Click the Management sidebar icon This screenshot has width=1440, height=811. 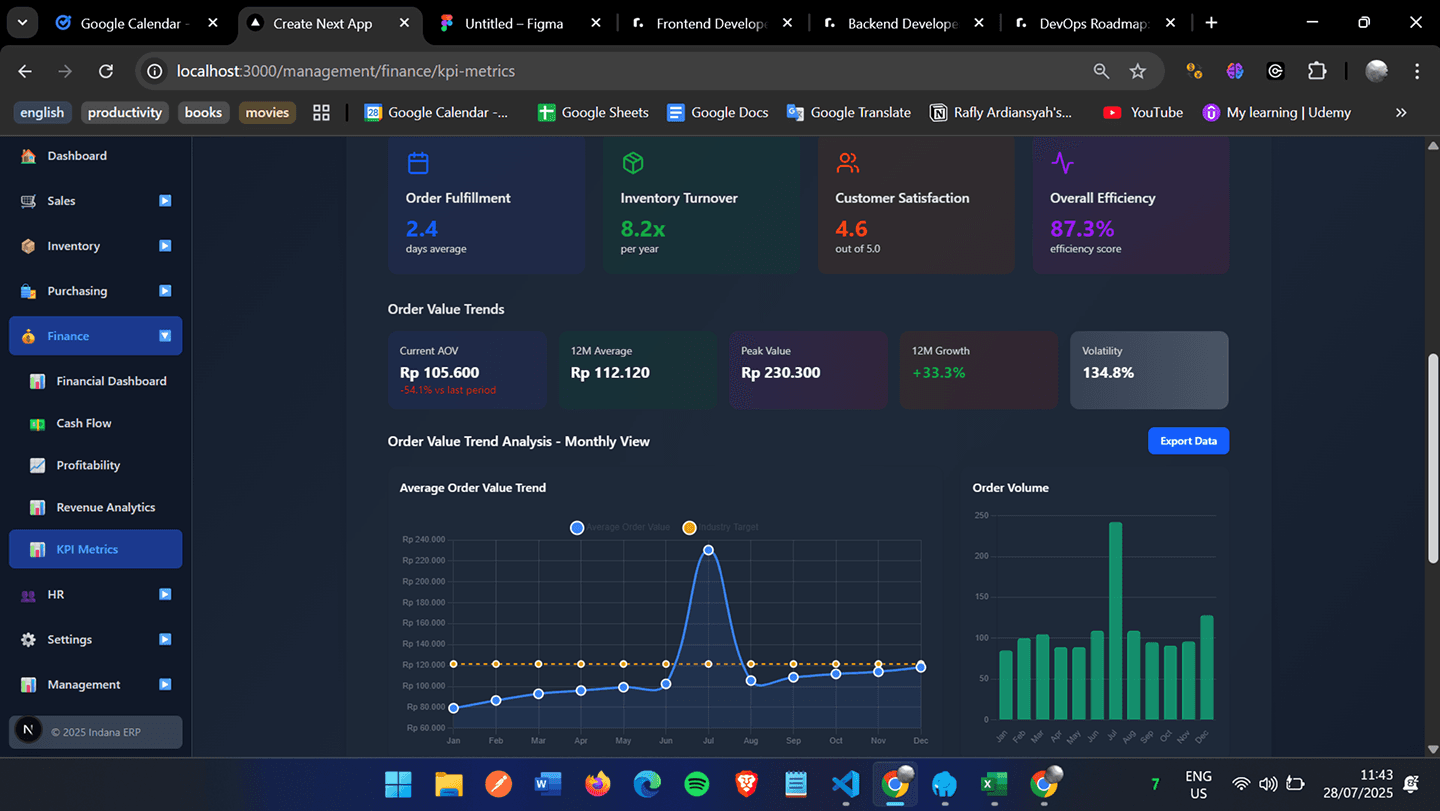click(28, 684)
